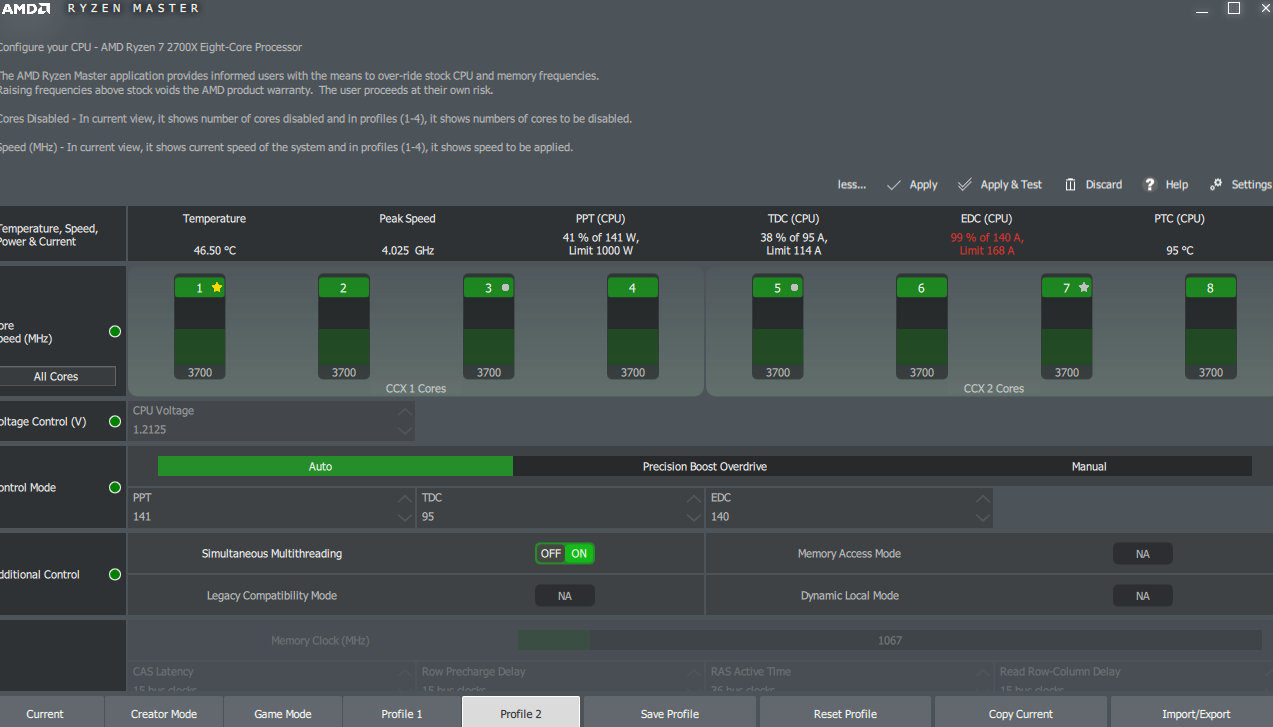Viewport: 1273px width, 727px height.
Task: Select core 8 header
Action: (x=1211, y=288)
